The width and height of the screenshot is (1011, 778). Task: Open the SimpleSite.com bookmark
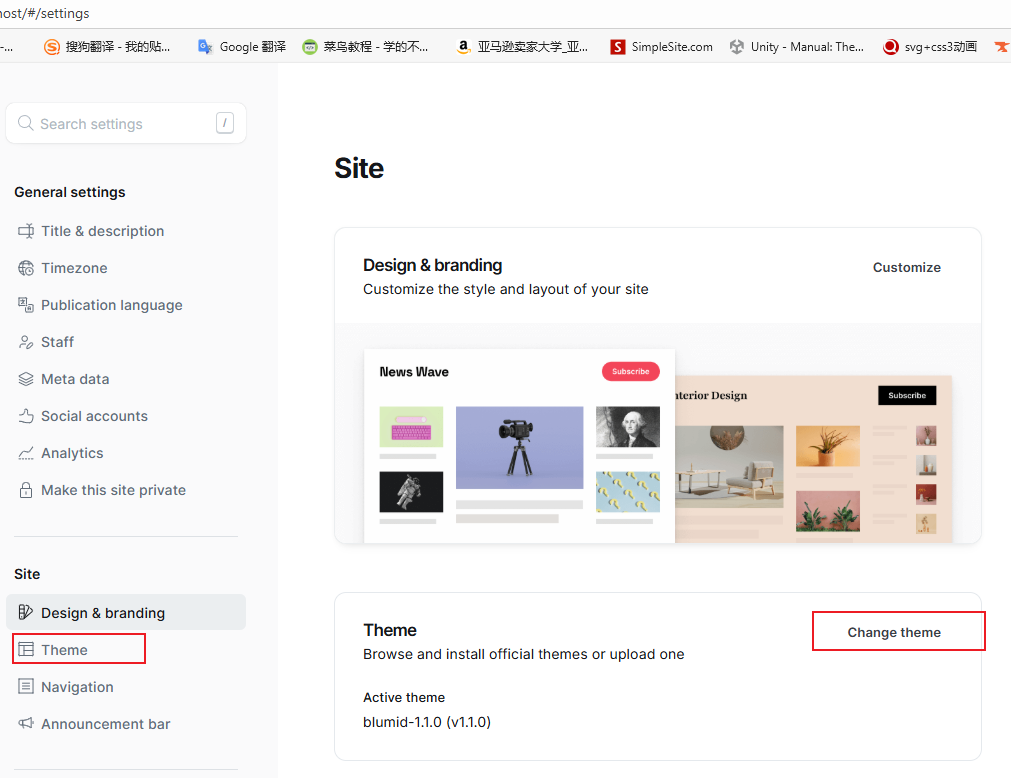click(x=661, y=46)
